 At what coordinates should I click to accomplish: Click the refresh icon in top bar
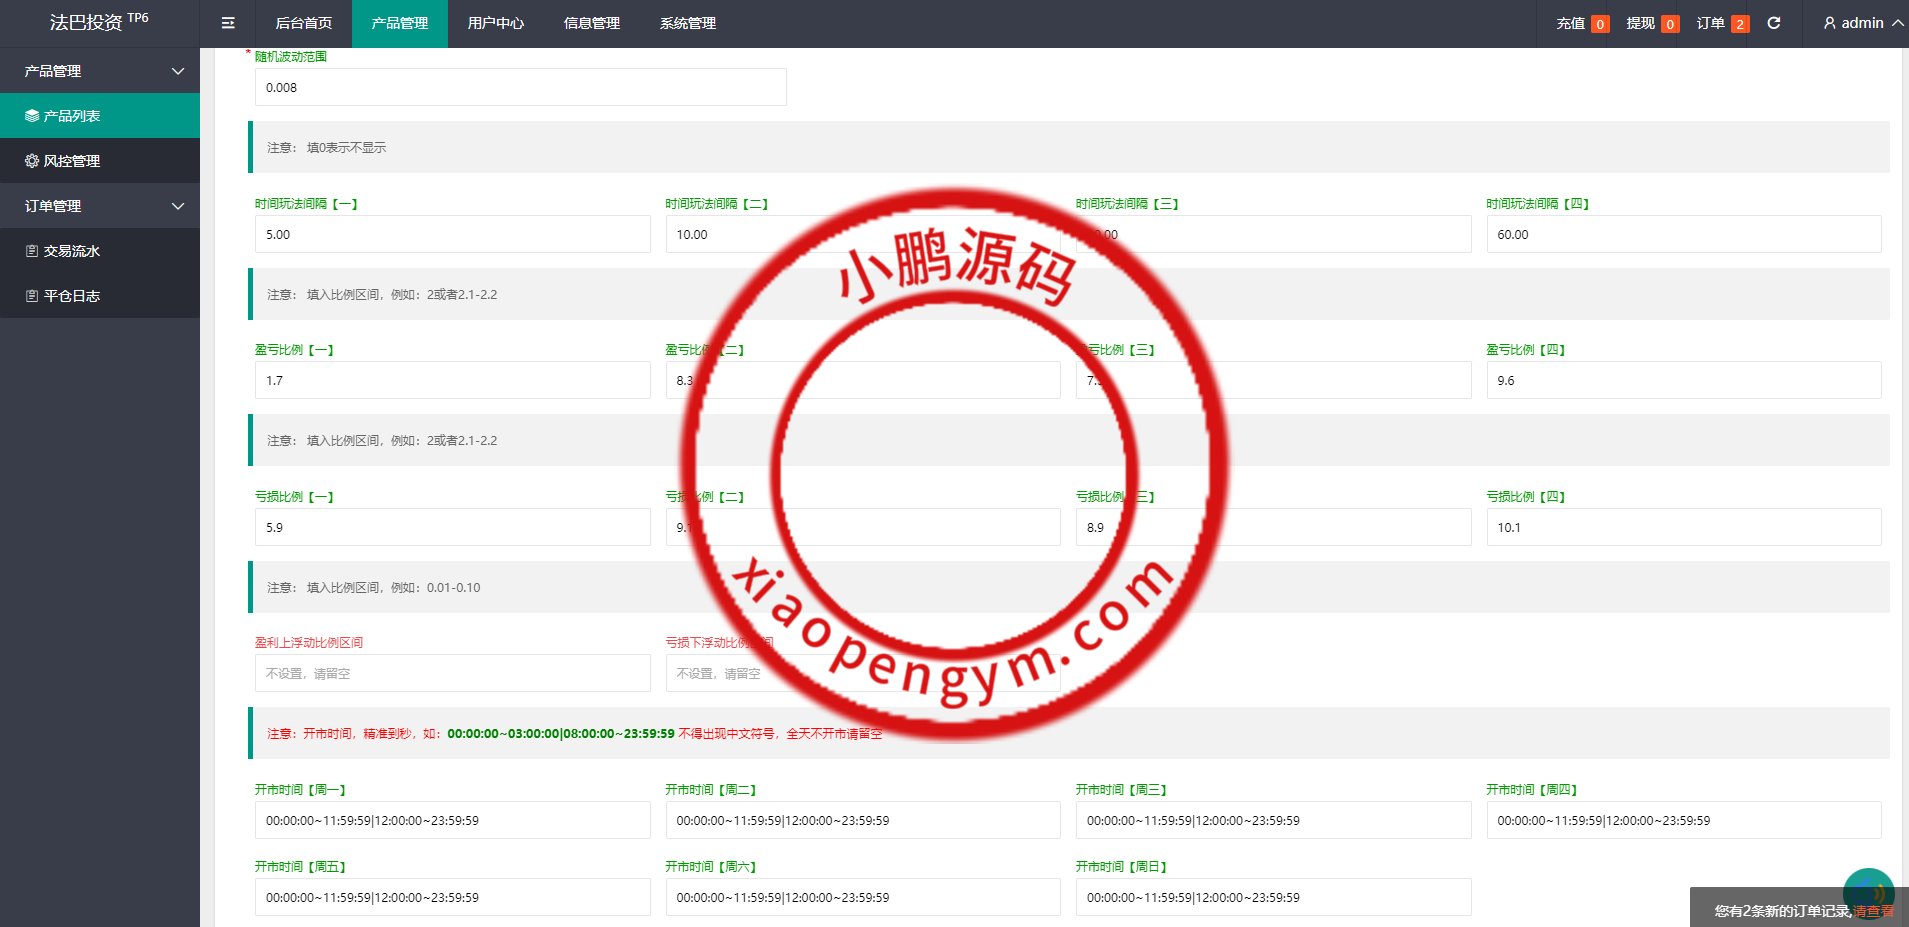click(1774, 22)
